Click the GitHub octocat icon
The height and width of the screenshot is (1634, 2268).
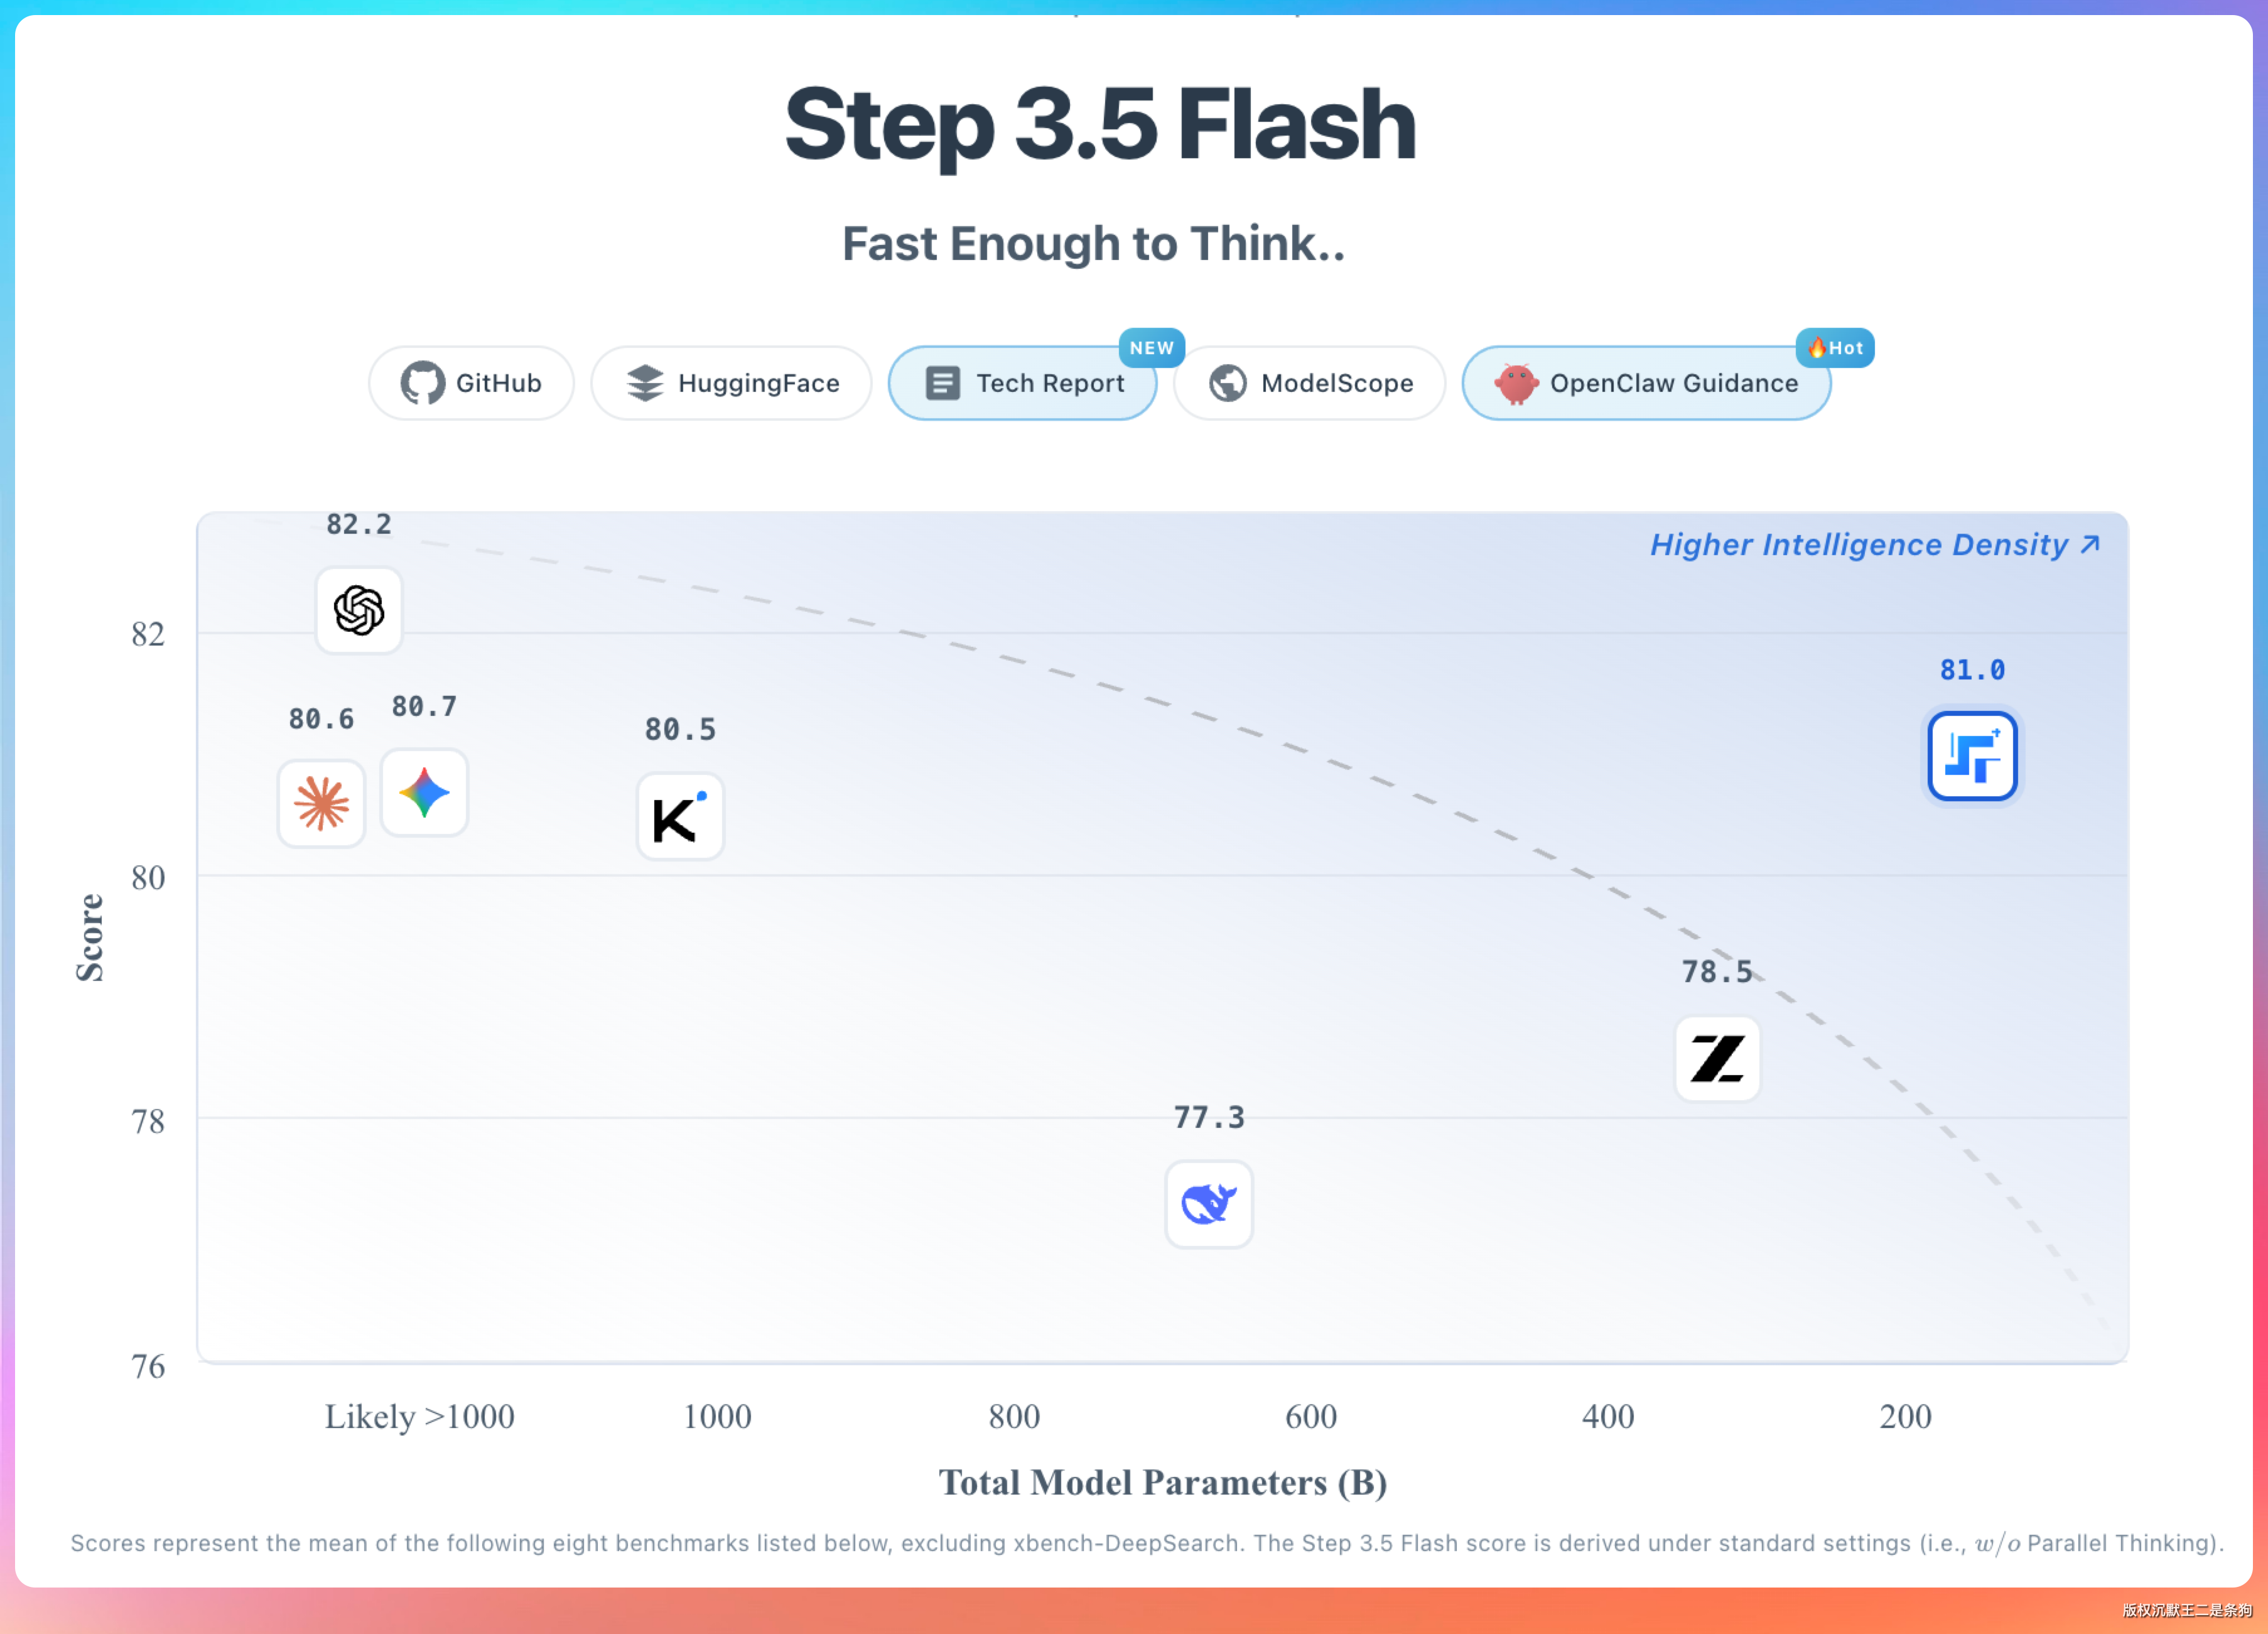pyautogui.click(x=422, y=383)
